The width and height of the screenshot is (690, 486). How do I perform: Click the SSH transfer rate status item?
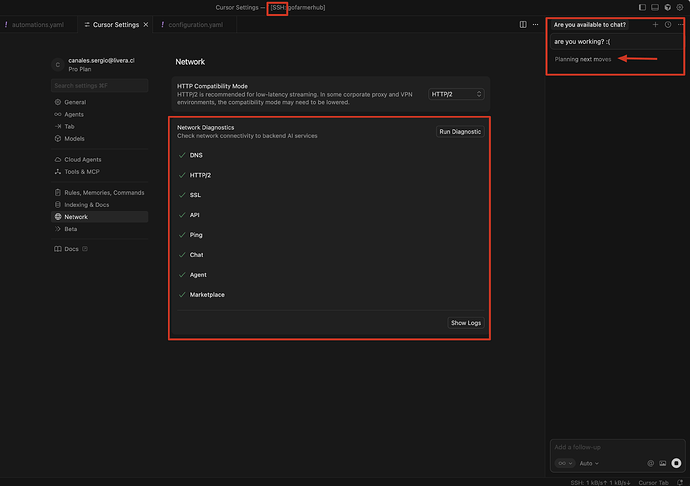[600, 482]
